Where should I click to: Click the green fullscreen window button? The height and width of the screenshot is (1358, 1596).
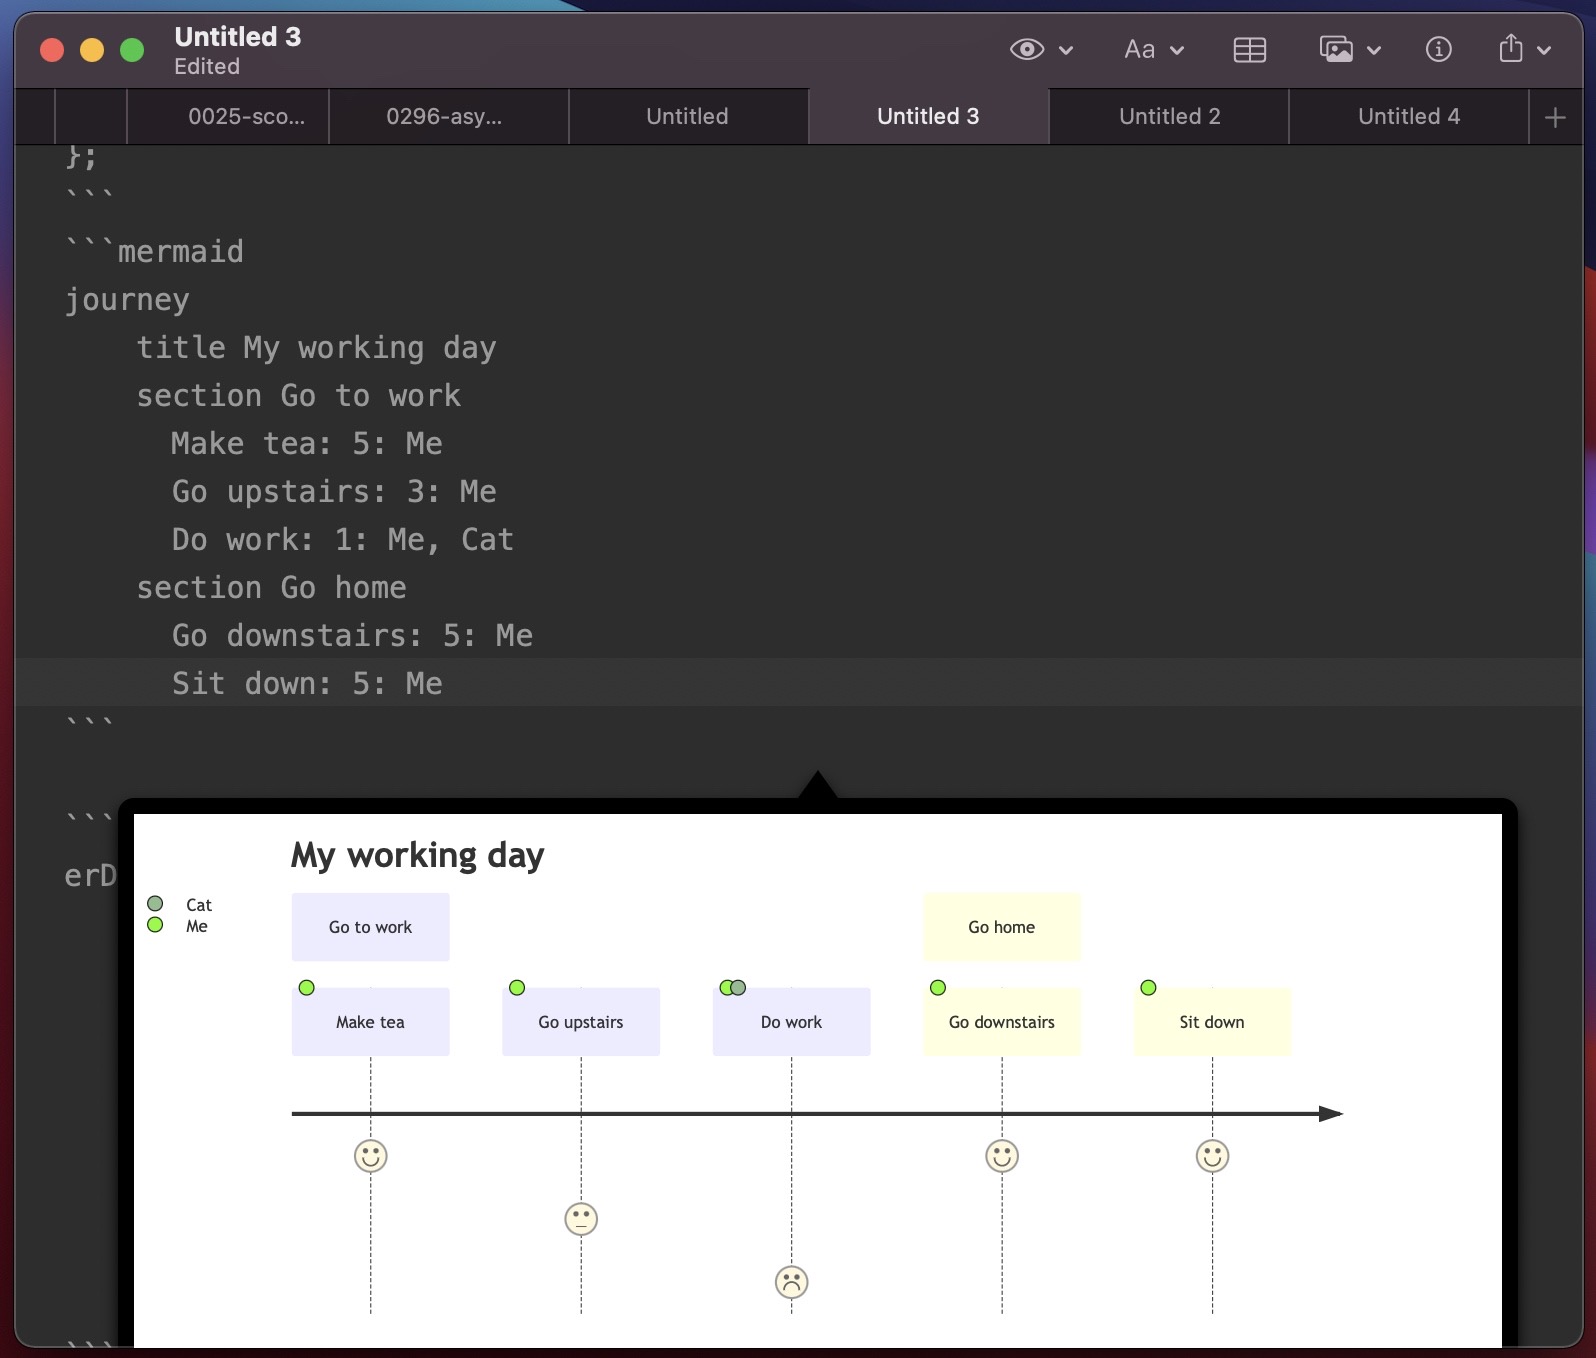pos(132,50)
